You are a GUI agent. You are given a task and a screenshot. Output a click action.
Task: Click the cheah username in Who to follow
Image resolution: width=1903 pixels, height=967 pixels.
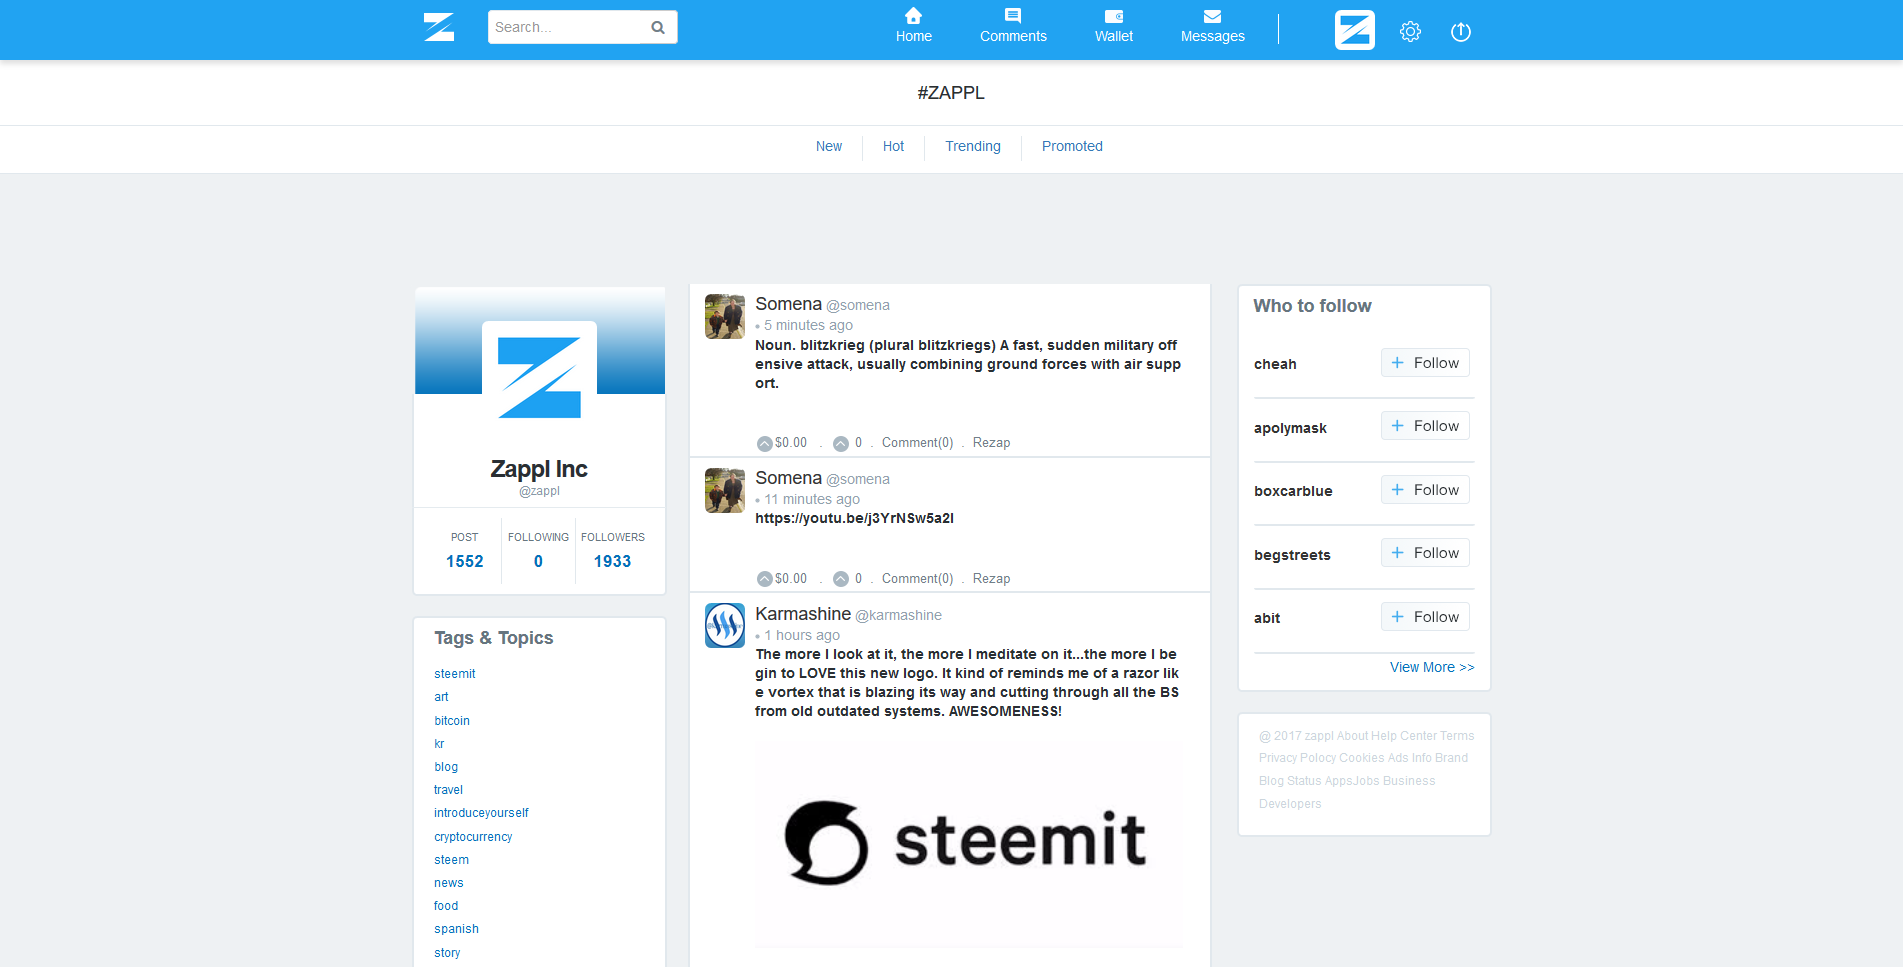(1275, 364)
